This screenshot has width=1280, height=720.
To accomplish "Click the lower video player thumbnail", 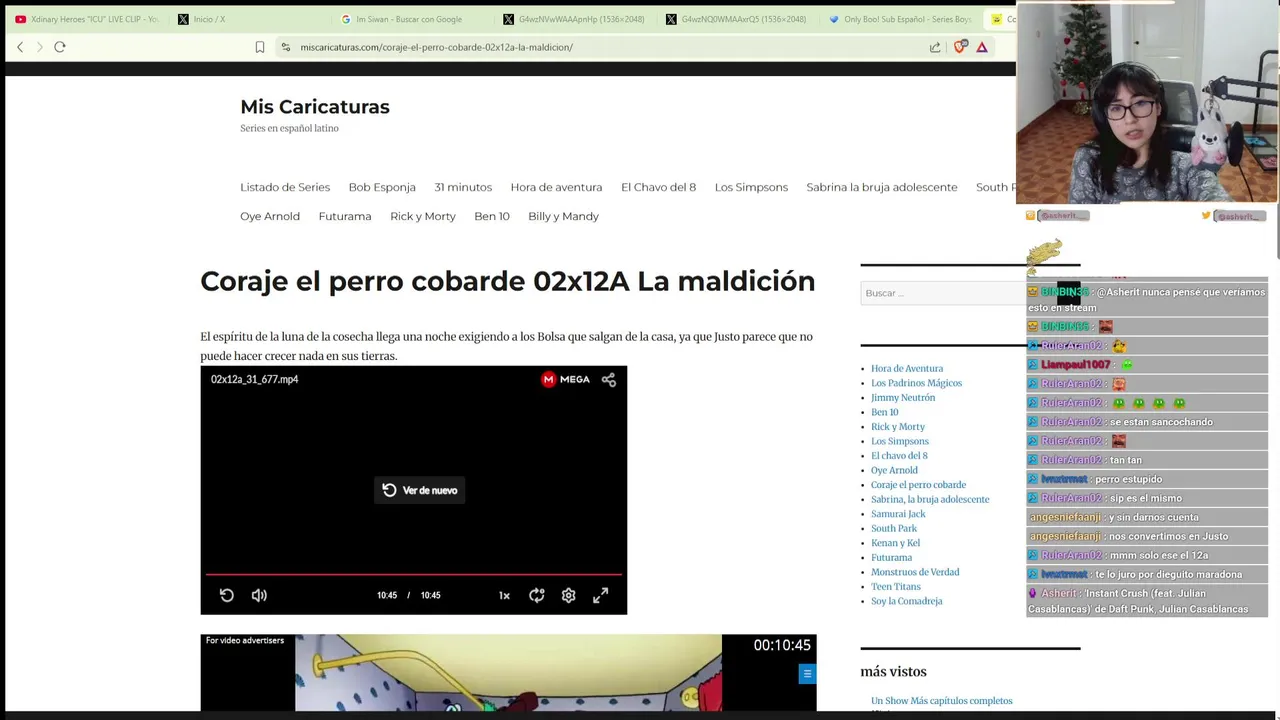I will tap(508, 673).
